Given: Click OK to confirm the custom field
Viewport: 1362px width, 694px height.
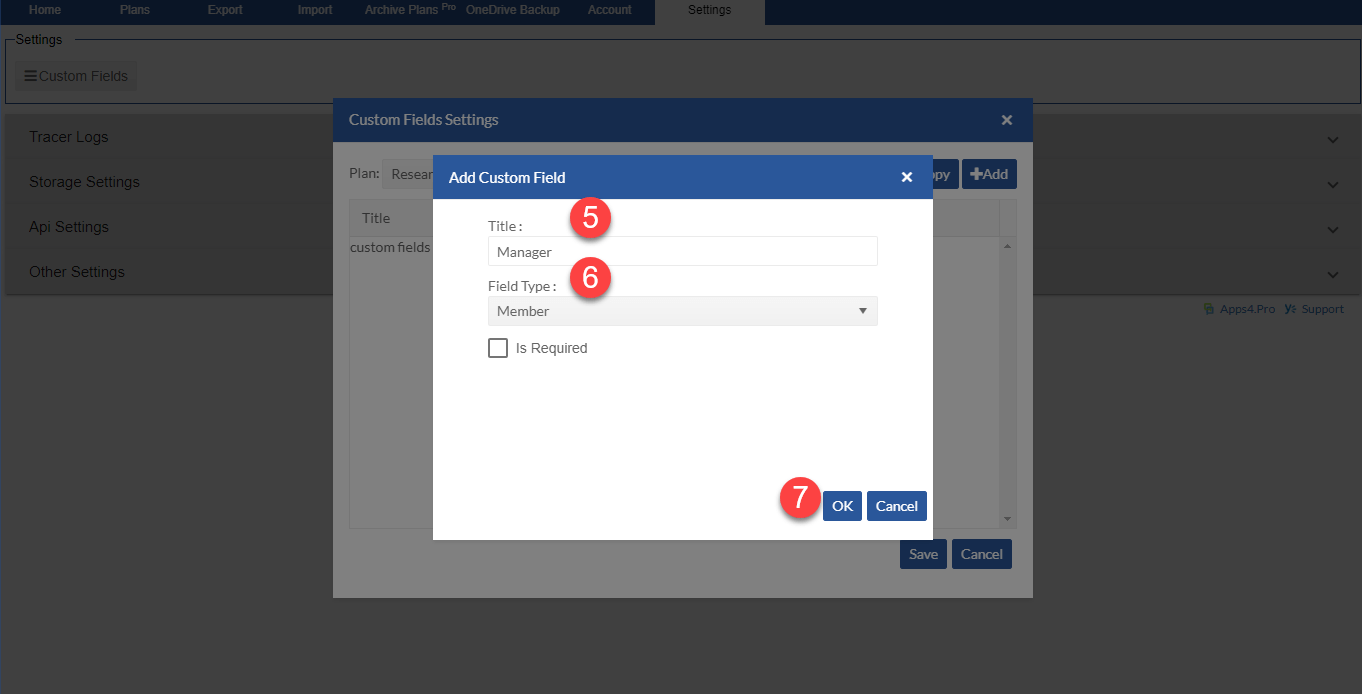Looking at the screenshot, I should pos(841,505).
